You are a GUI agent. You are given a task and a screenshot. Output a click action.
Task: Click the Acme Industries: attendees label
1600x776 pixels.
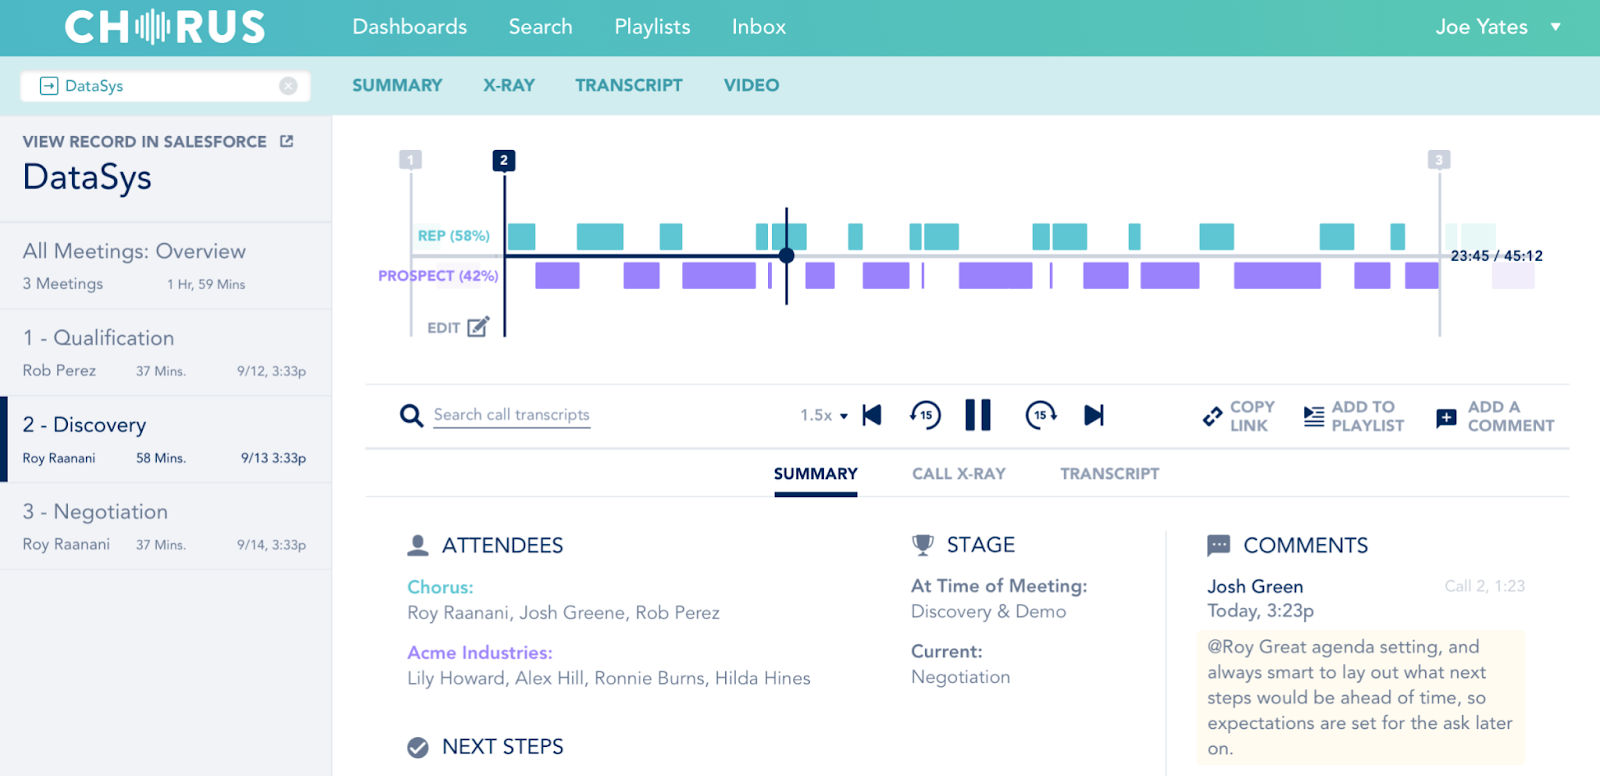480,652
